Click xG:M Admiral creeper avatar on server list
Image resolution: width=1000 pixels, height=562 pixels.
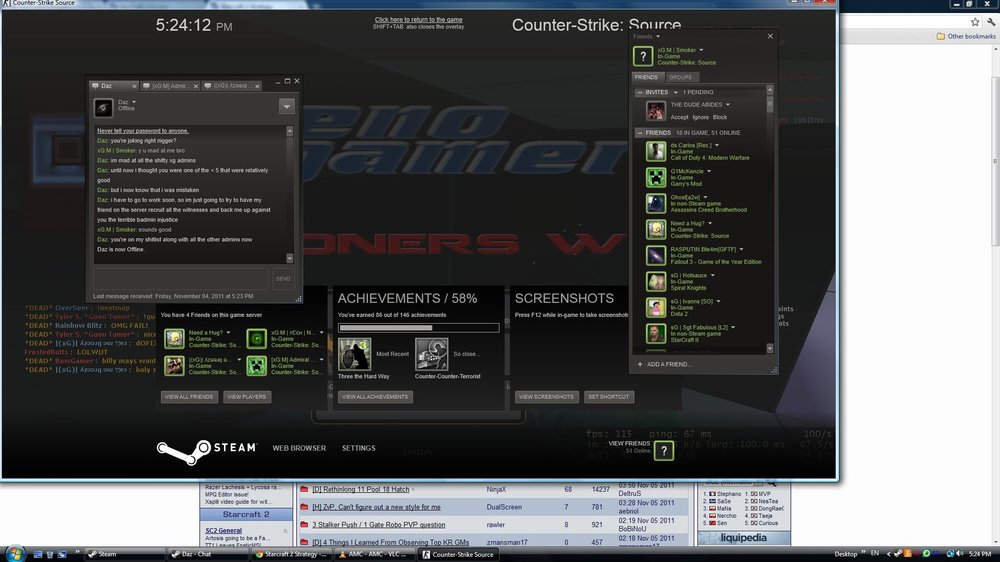[256, 366]
